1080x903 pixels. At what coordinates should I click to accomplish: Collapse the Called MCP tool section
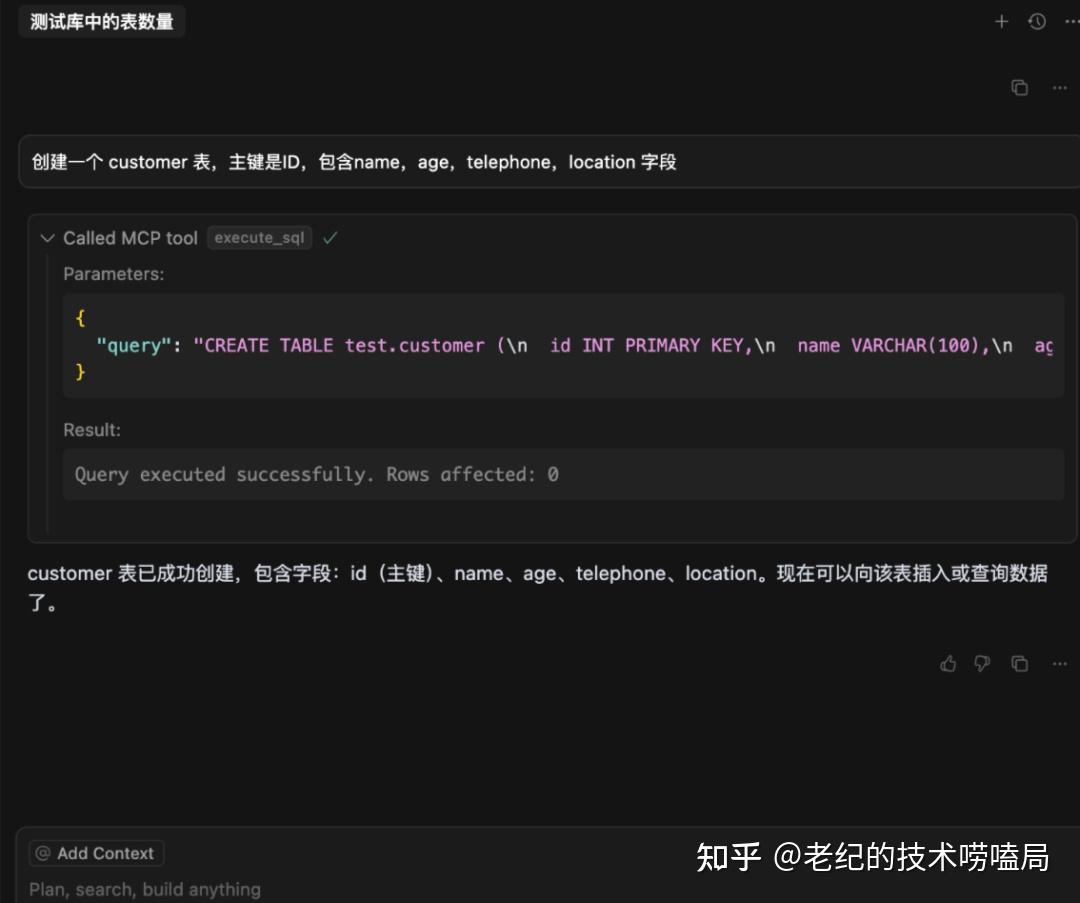47,237
